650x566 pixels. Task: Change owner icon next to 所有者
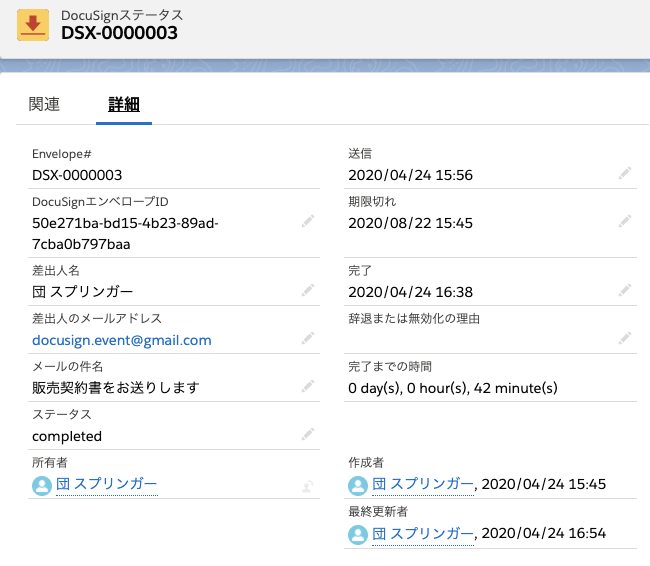click(308, 486)
